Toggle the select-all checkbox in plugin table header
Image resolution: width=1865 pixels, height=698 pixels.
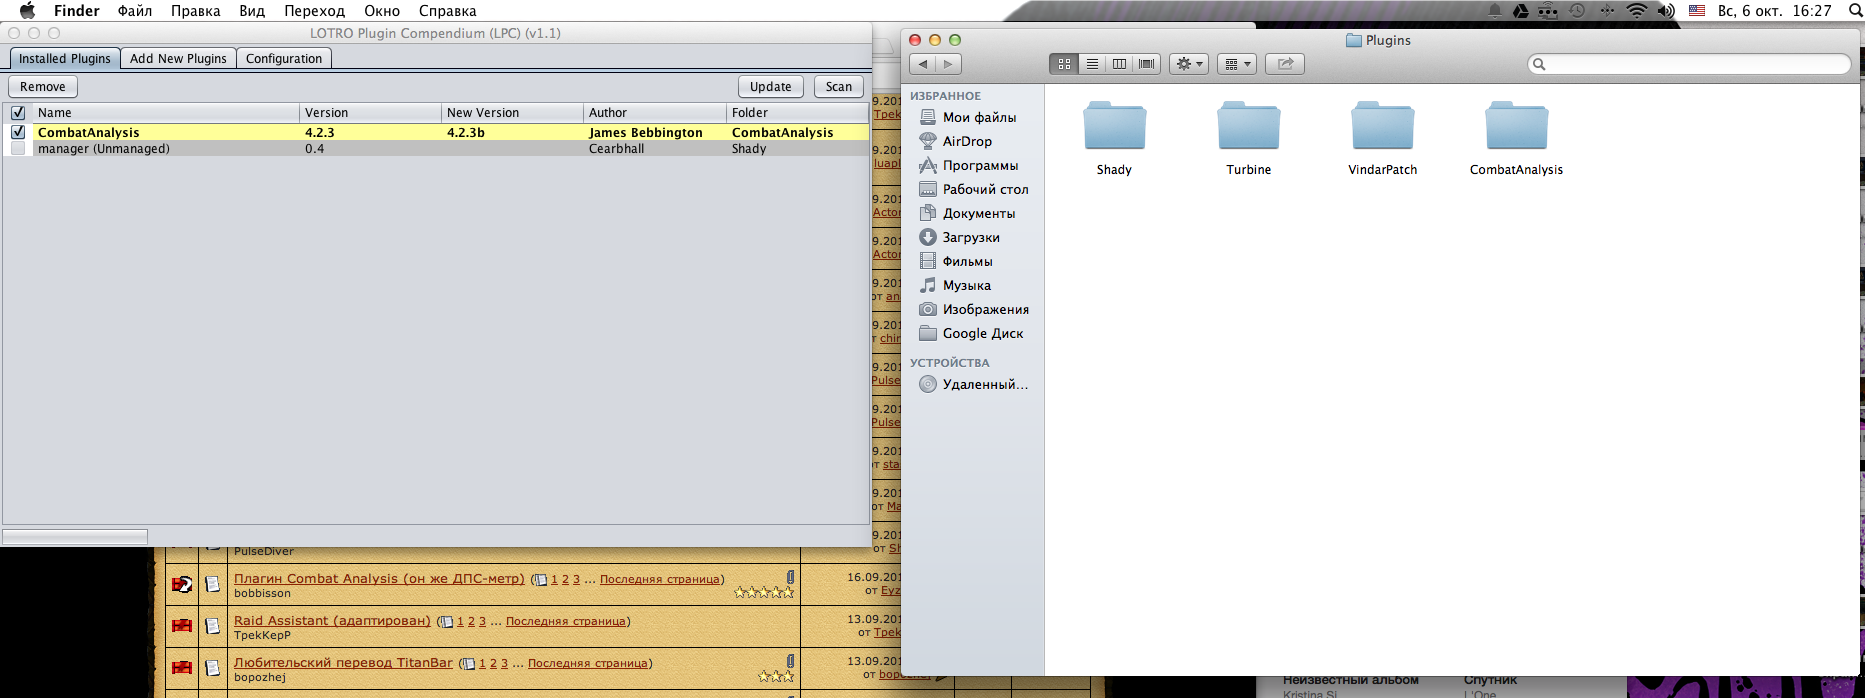pyautogui.click(x=18, y=113)
